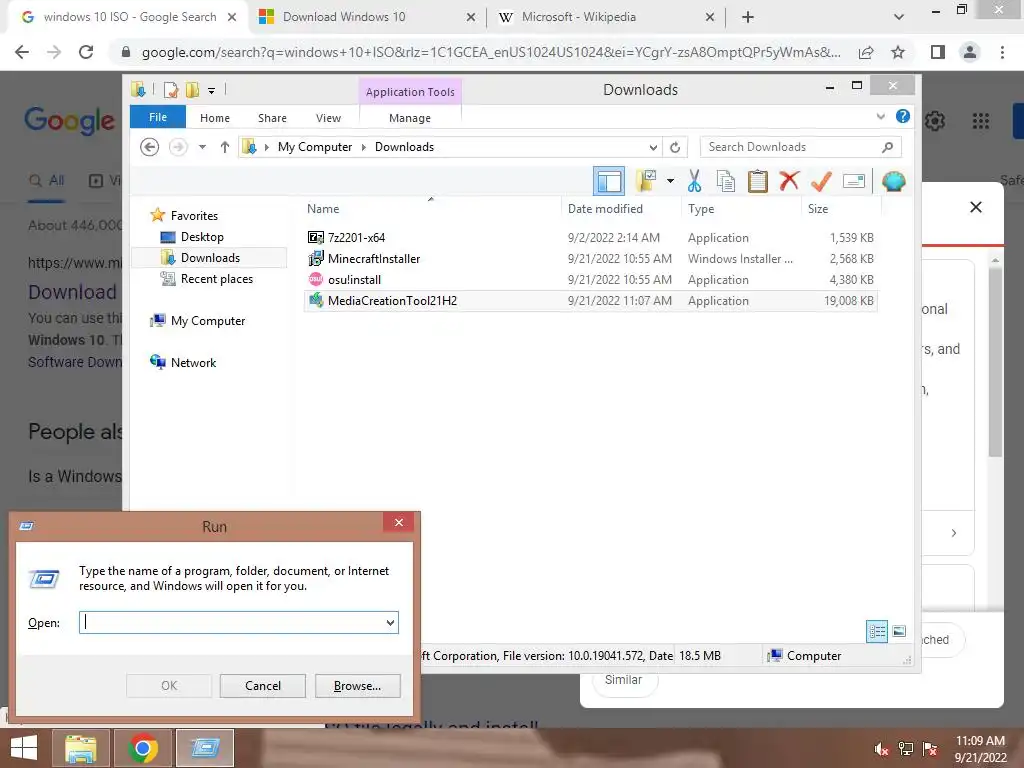Select the osu!install file
The image size is (1024, 768).
[590, 280]
